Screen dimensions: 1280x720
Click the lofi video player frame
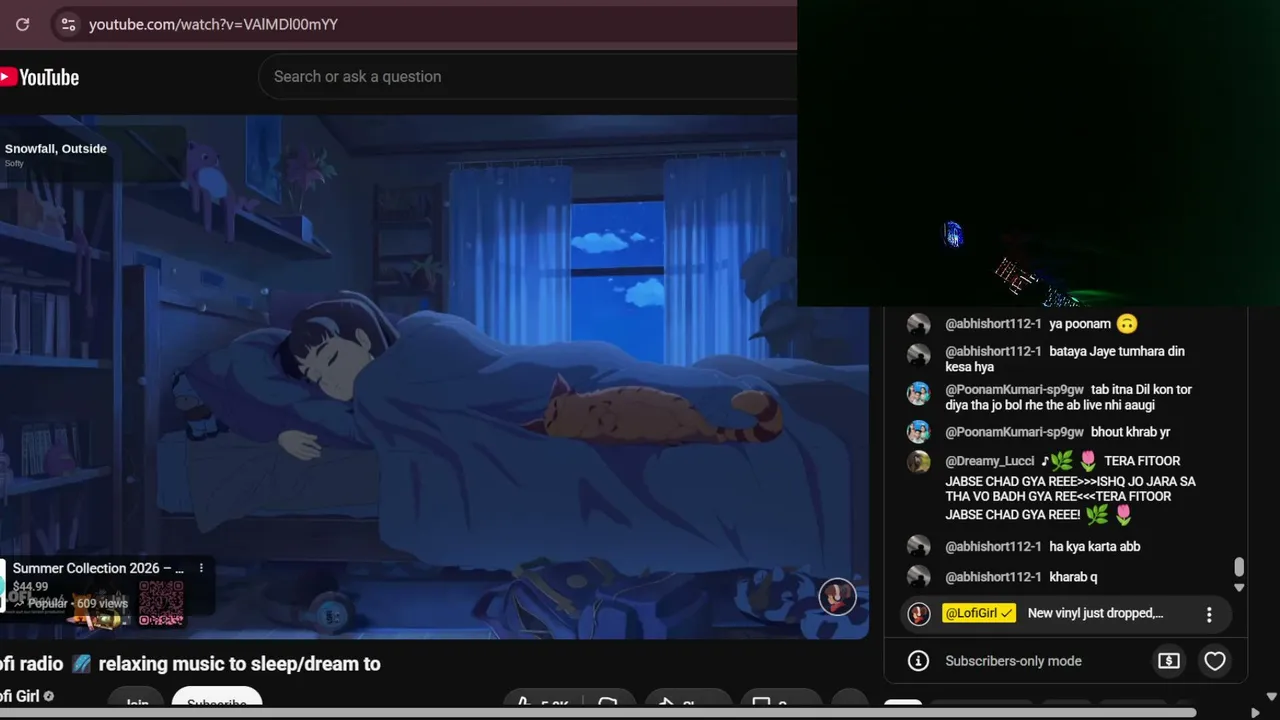[x=434, y=376]
